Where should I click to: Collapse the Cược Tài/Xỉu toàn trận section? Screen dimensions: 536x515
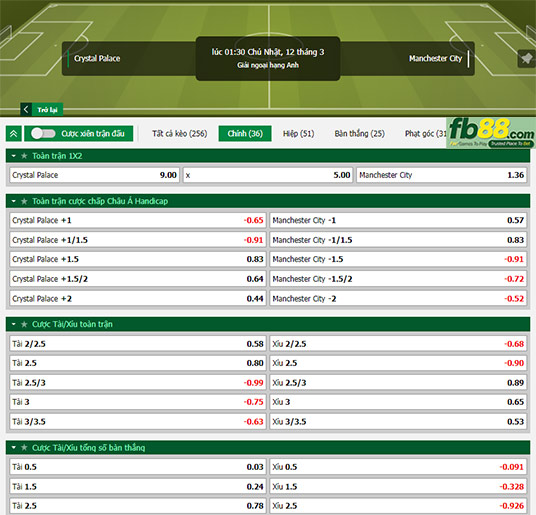point(14,324)
